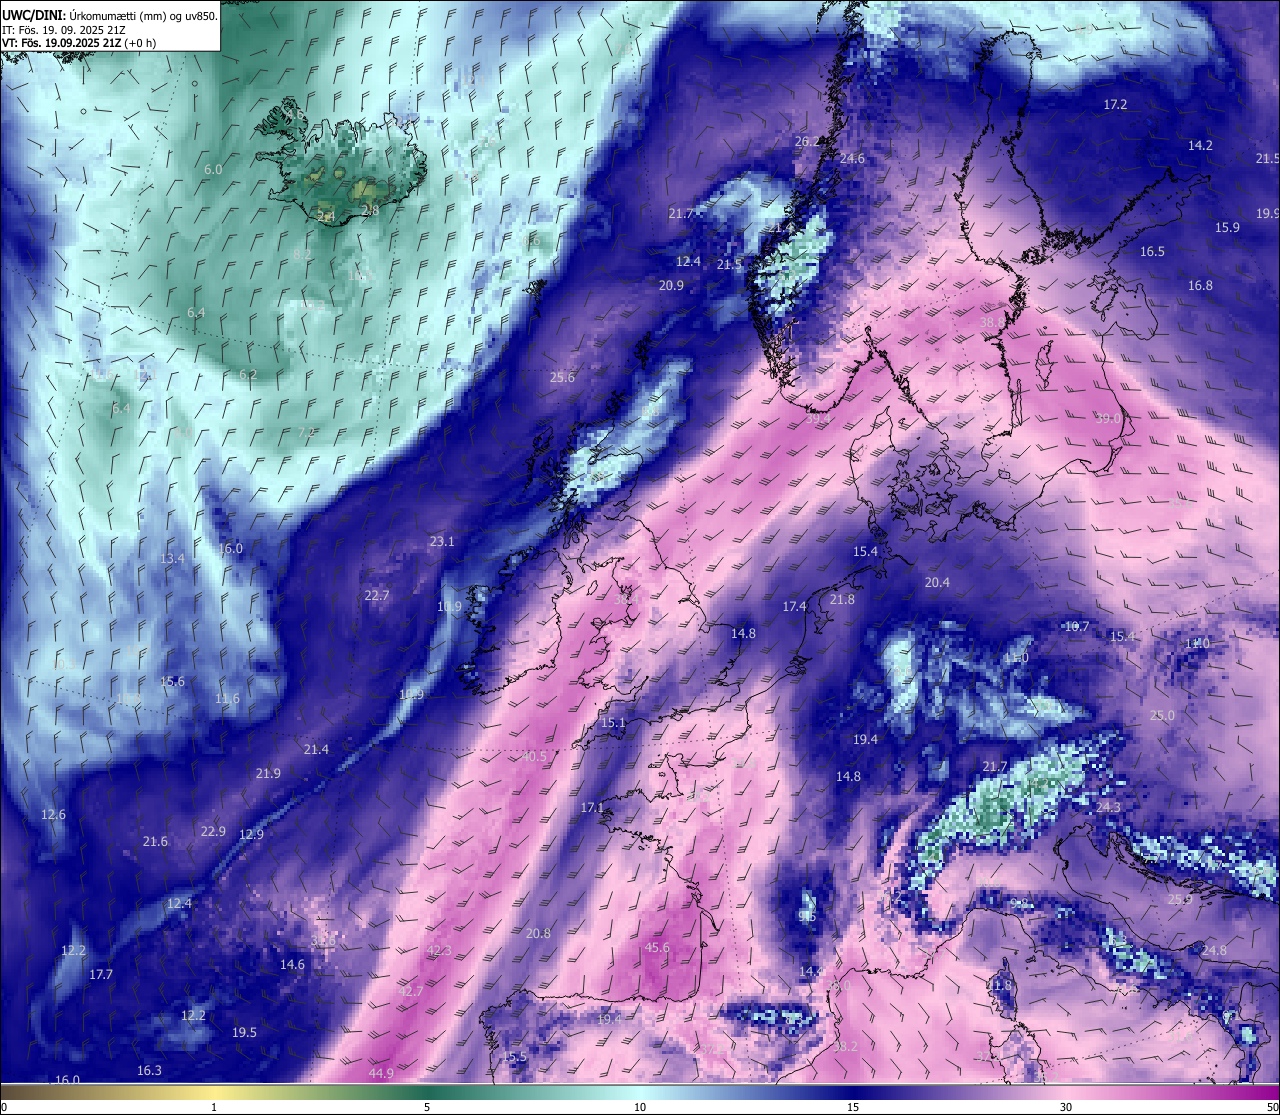Select the 22.7 value over the Atlantic
The width and height of the screenshot is (1280, 1115).
pyautogui.click(x=376, y=596)
